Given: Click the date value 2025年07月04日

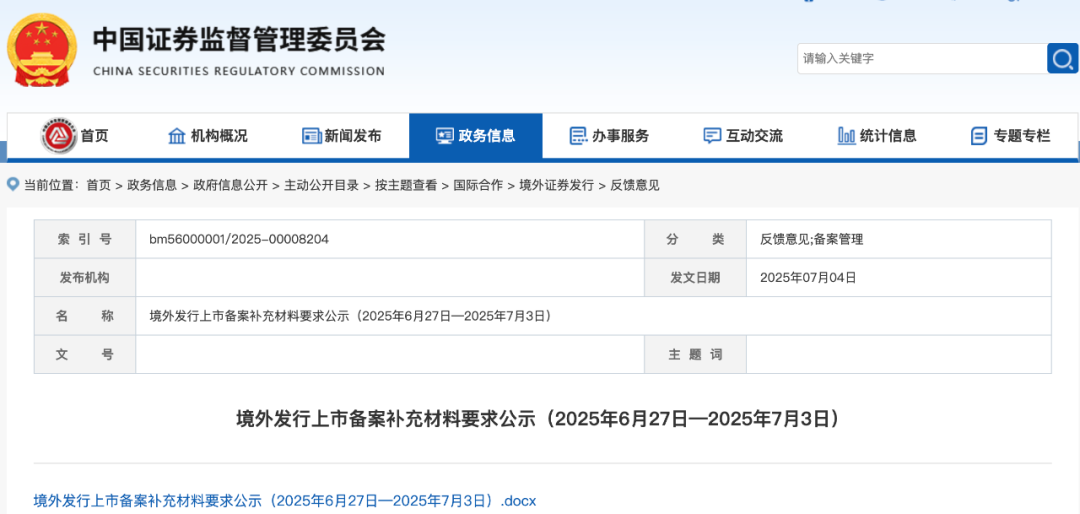Looking at the screenshot, I should (x=808, y=278).
